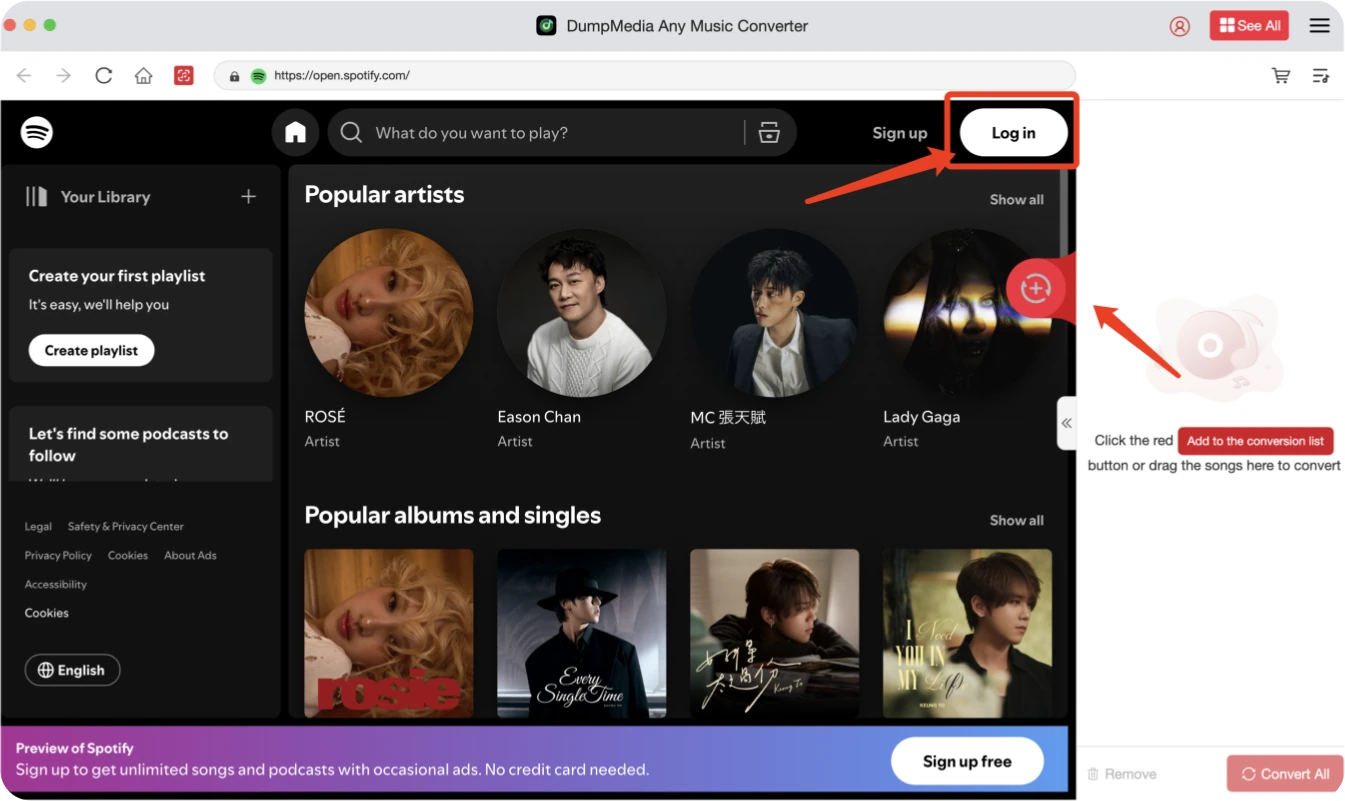
Task: Go to the home page icon in toolbar
Action: point(144,75)
